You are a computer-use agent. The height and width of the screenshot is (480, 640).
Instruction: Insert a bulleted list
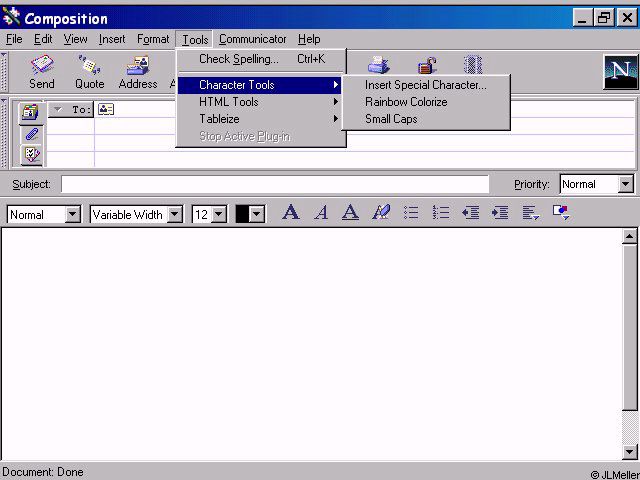(x=411, y=213)
